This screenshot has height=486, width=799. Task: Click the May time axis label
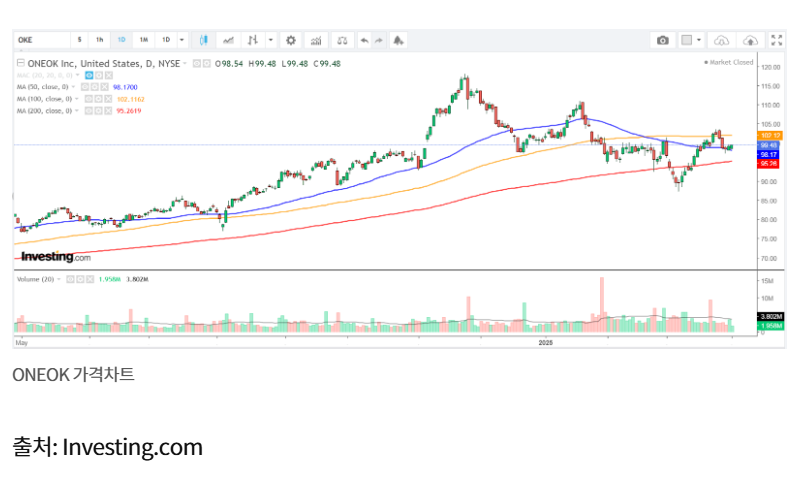[22, 343]
